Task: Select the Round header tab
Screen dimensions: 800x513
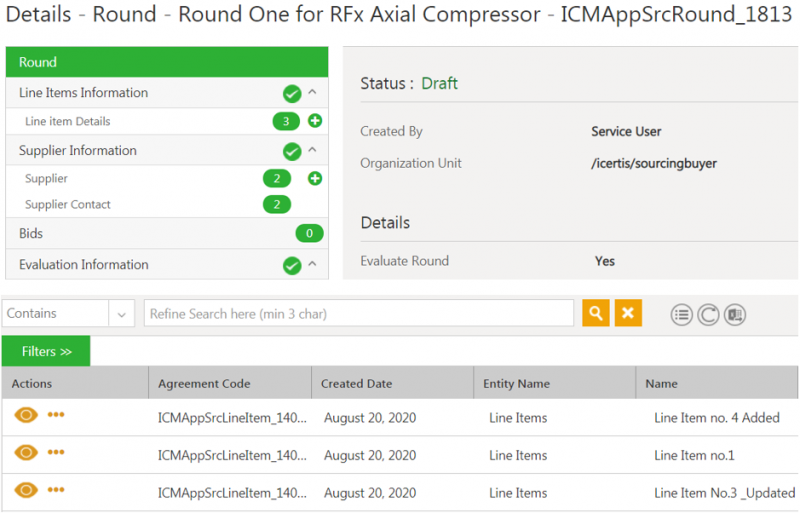Action: click(x=167, y=62)
